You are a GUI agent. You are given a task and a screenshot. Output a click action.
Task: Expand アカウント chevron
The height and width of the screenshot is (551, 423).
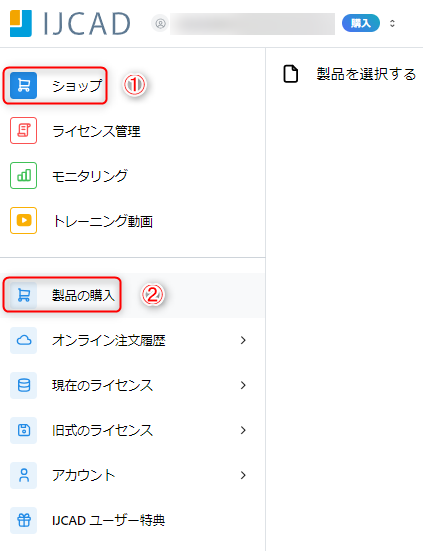click(243, 475)
